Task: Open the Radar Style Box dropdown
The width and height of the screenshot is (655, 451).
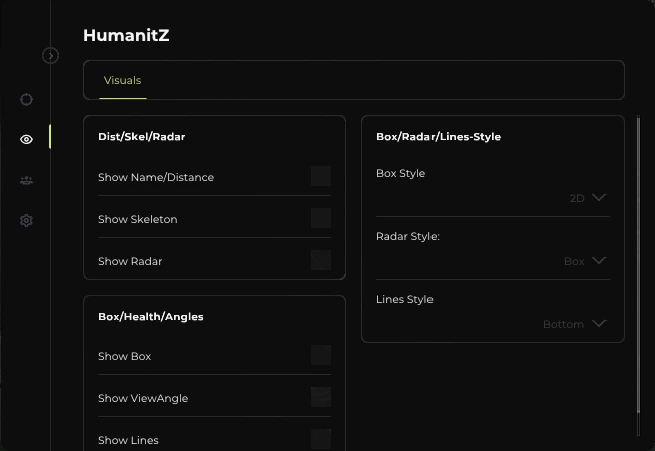Action: tap(585, 261)
